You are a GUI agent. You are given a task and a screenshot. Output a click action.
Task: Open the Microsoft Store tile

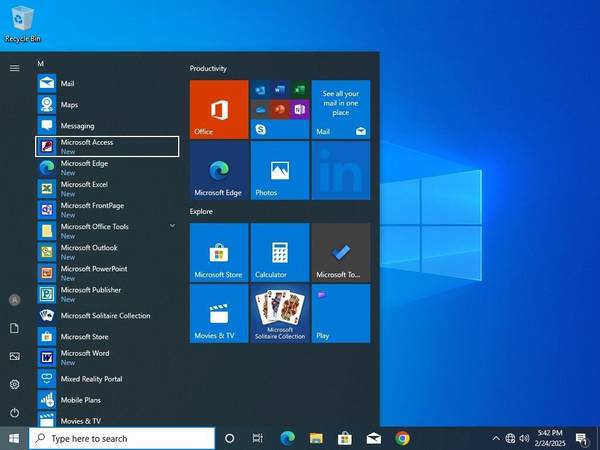coord(218,252)
